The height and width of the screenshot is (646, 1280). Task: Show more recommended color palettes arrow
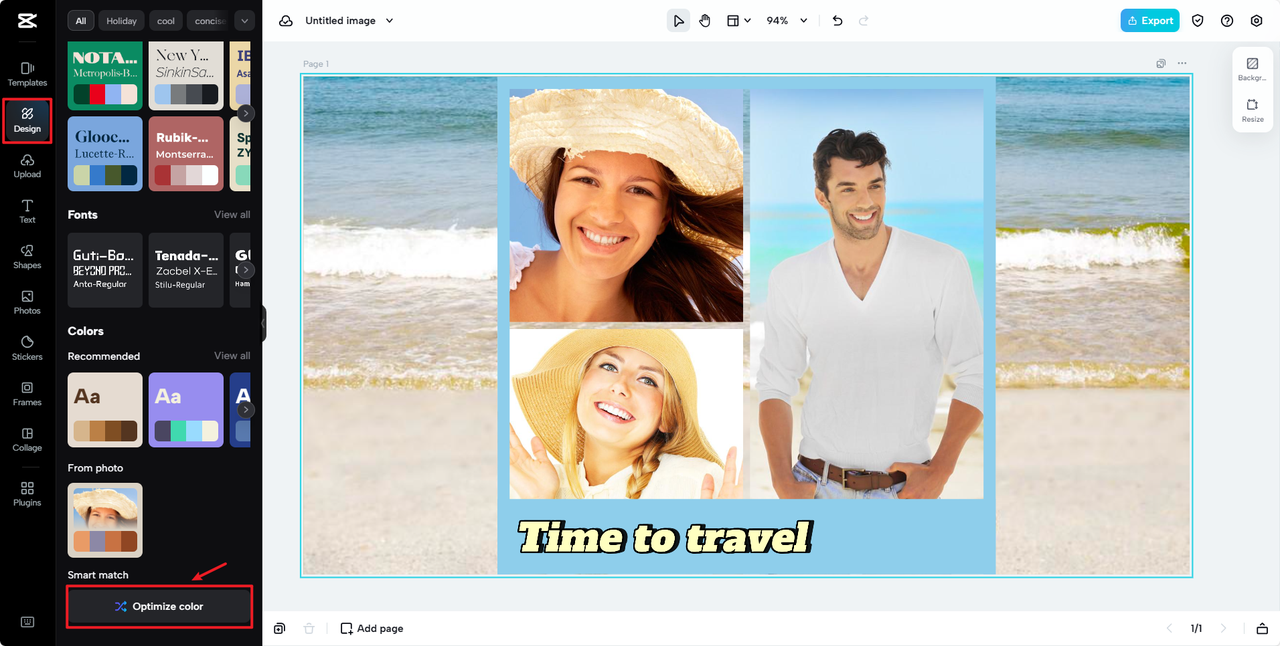(x=246, y=410)
